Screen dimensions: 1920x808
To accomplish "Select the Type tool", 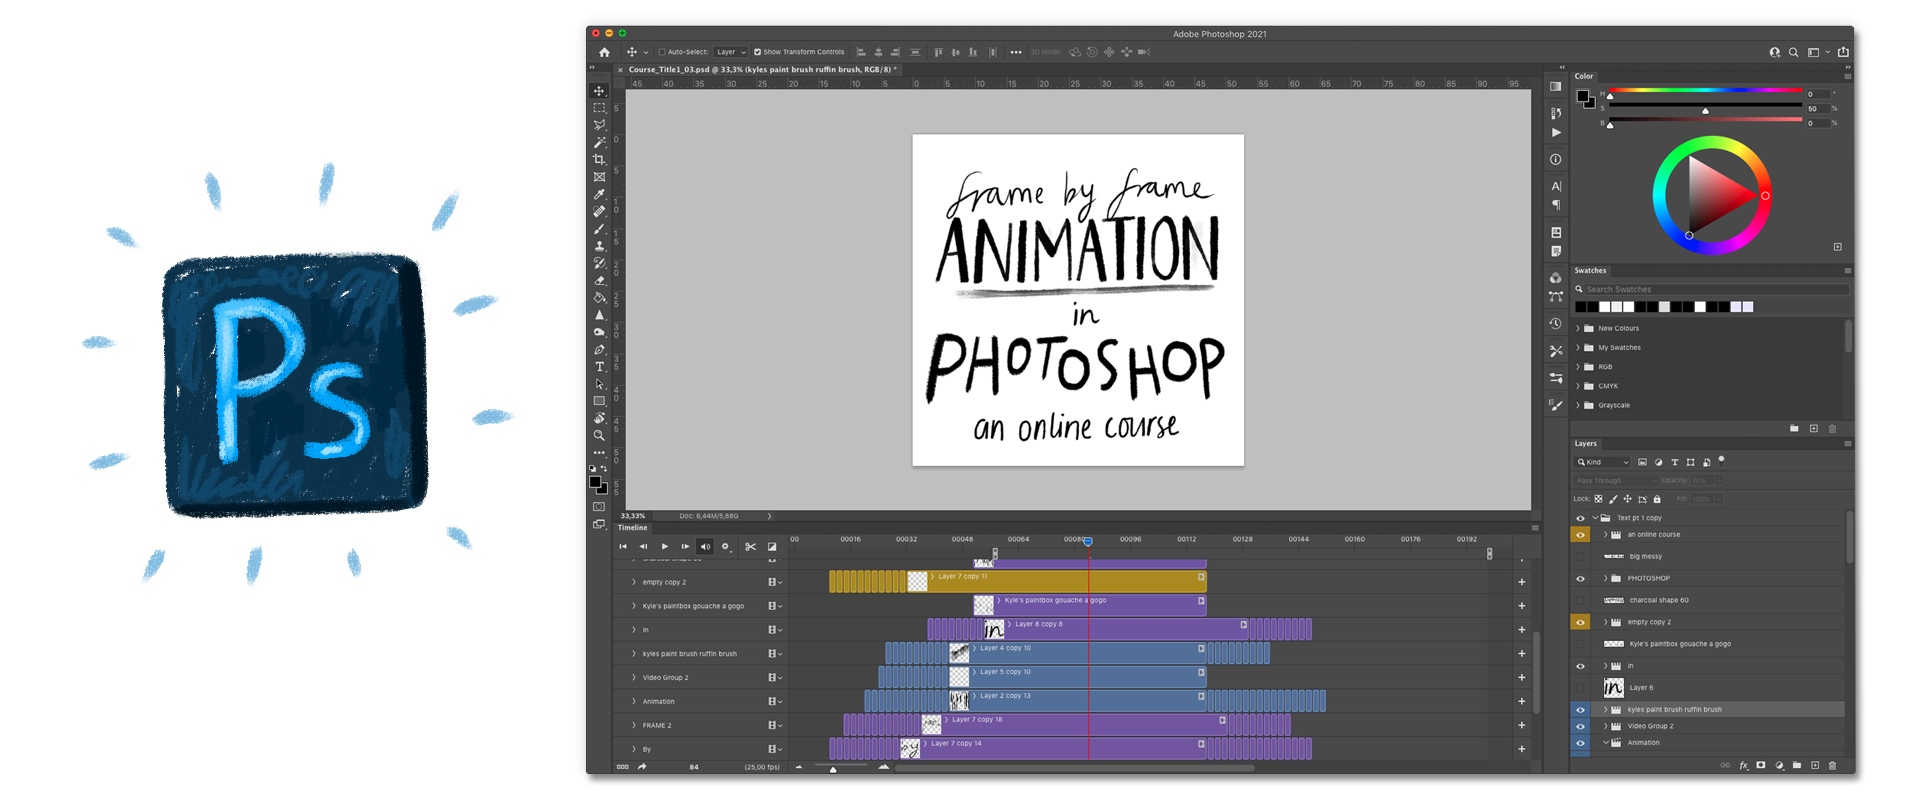I will click(x=599, y=367).
